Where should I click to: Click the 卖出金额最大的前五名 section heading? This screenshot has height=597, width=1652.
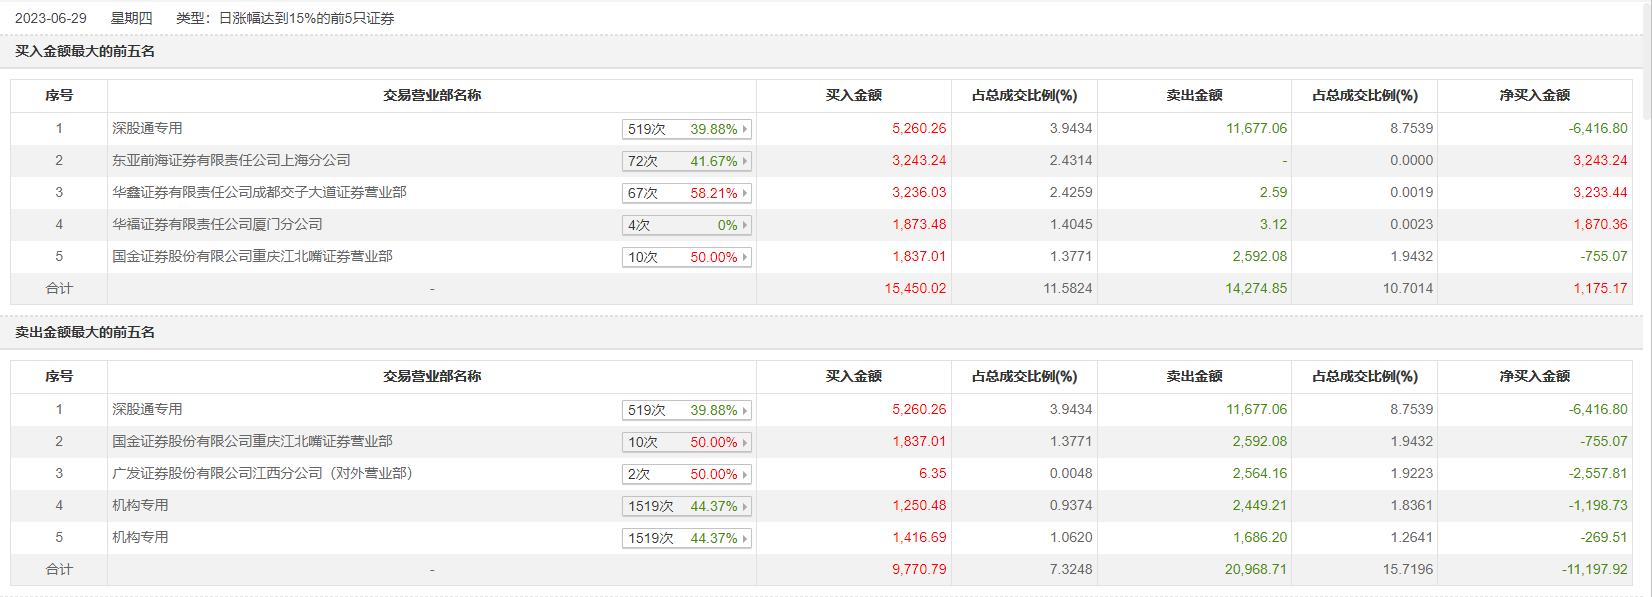(85, 332)
